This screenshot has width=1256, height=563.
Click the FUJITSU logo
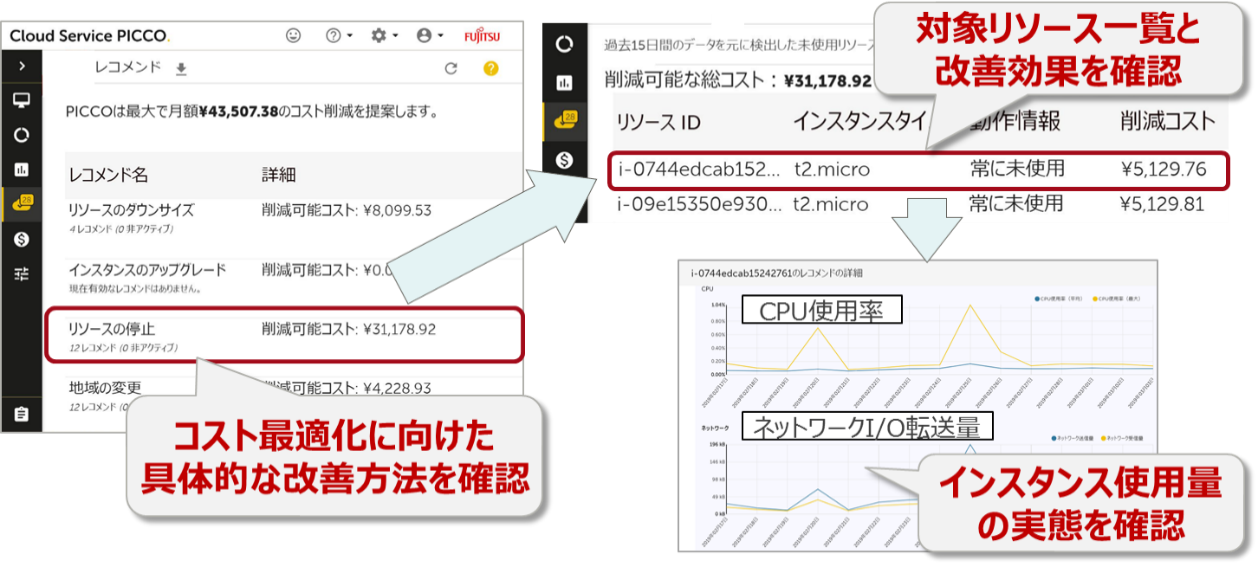click(x=482, y=36)
